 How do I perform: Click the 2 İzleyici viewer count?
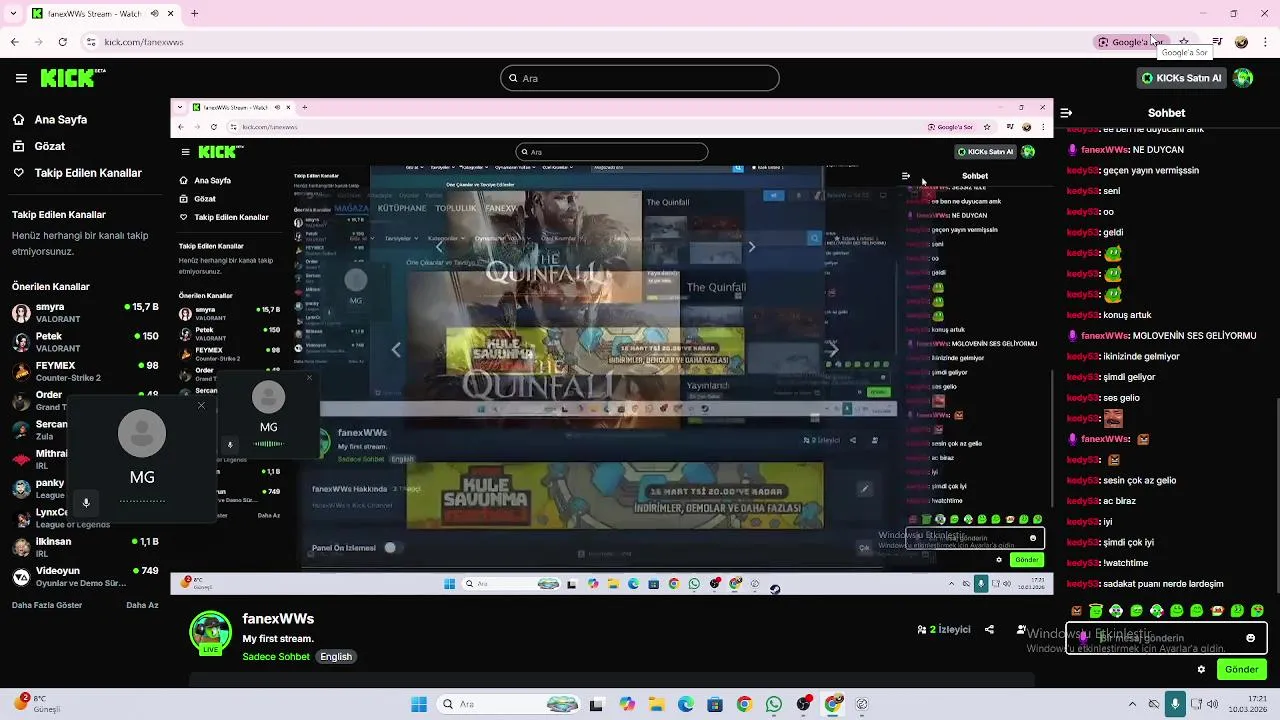click(944, 630)
